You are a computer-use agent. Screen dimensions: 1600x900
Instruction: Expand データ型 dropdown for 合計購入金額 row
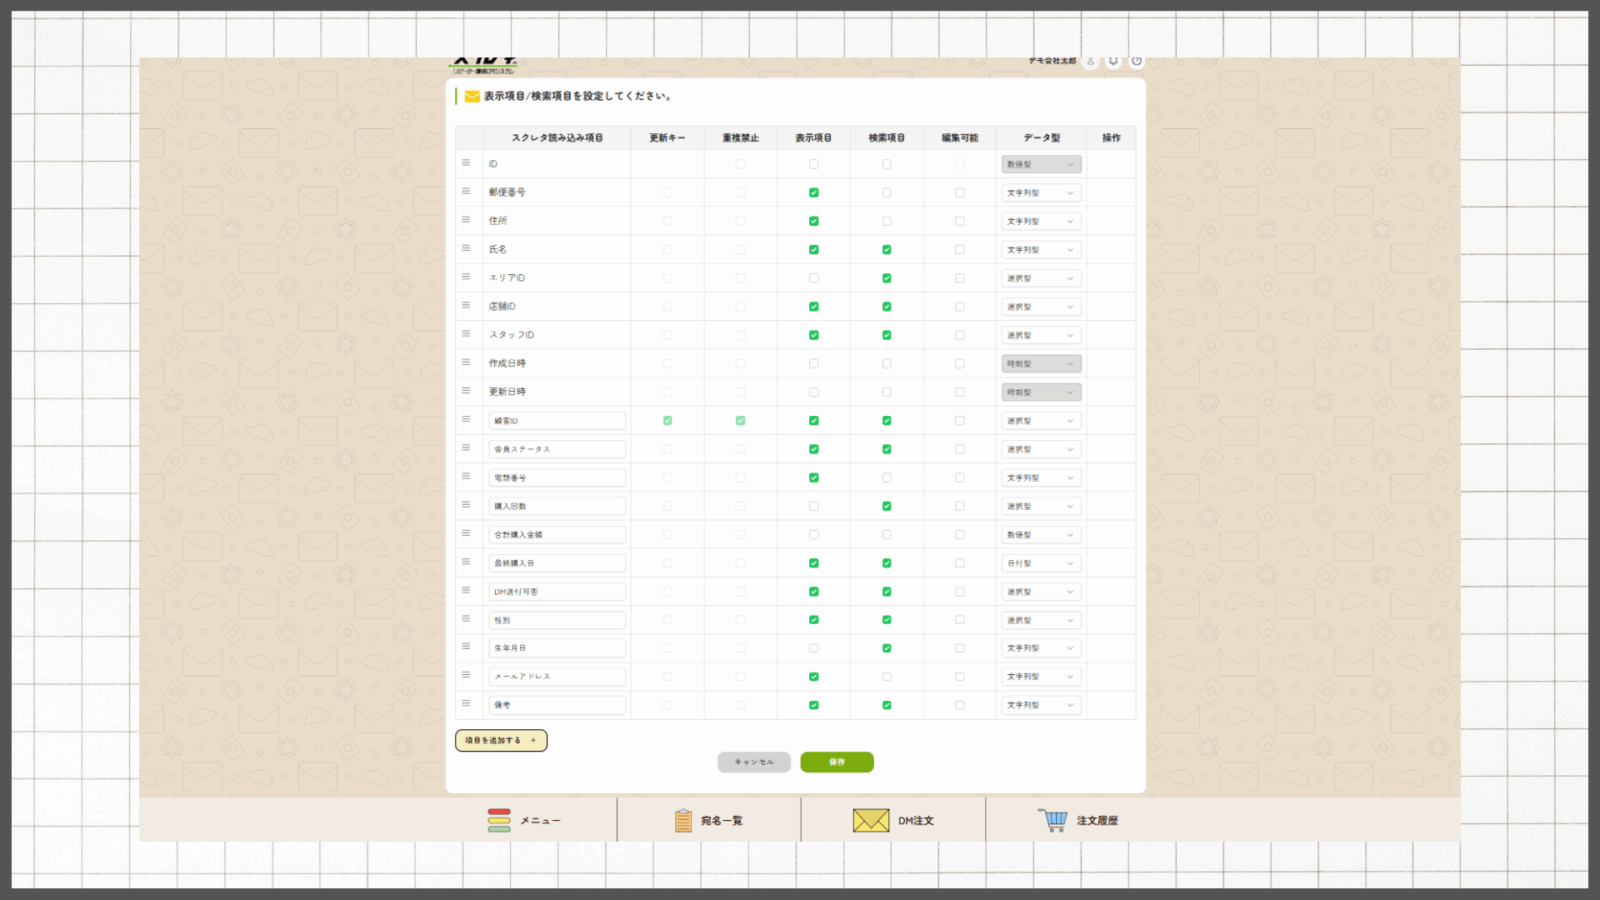(1041, 535)
